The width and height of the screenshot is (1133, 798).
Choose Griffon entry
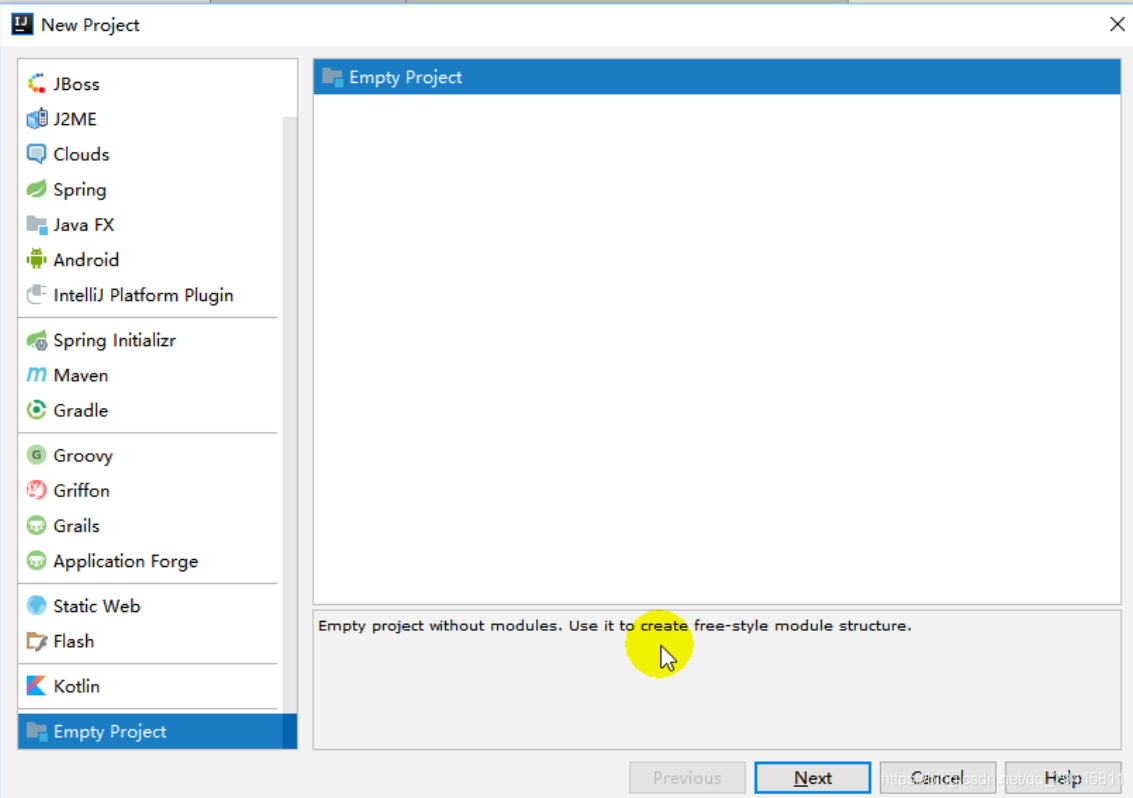[150, 490]
